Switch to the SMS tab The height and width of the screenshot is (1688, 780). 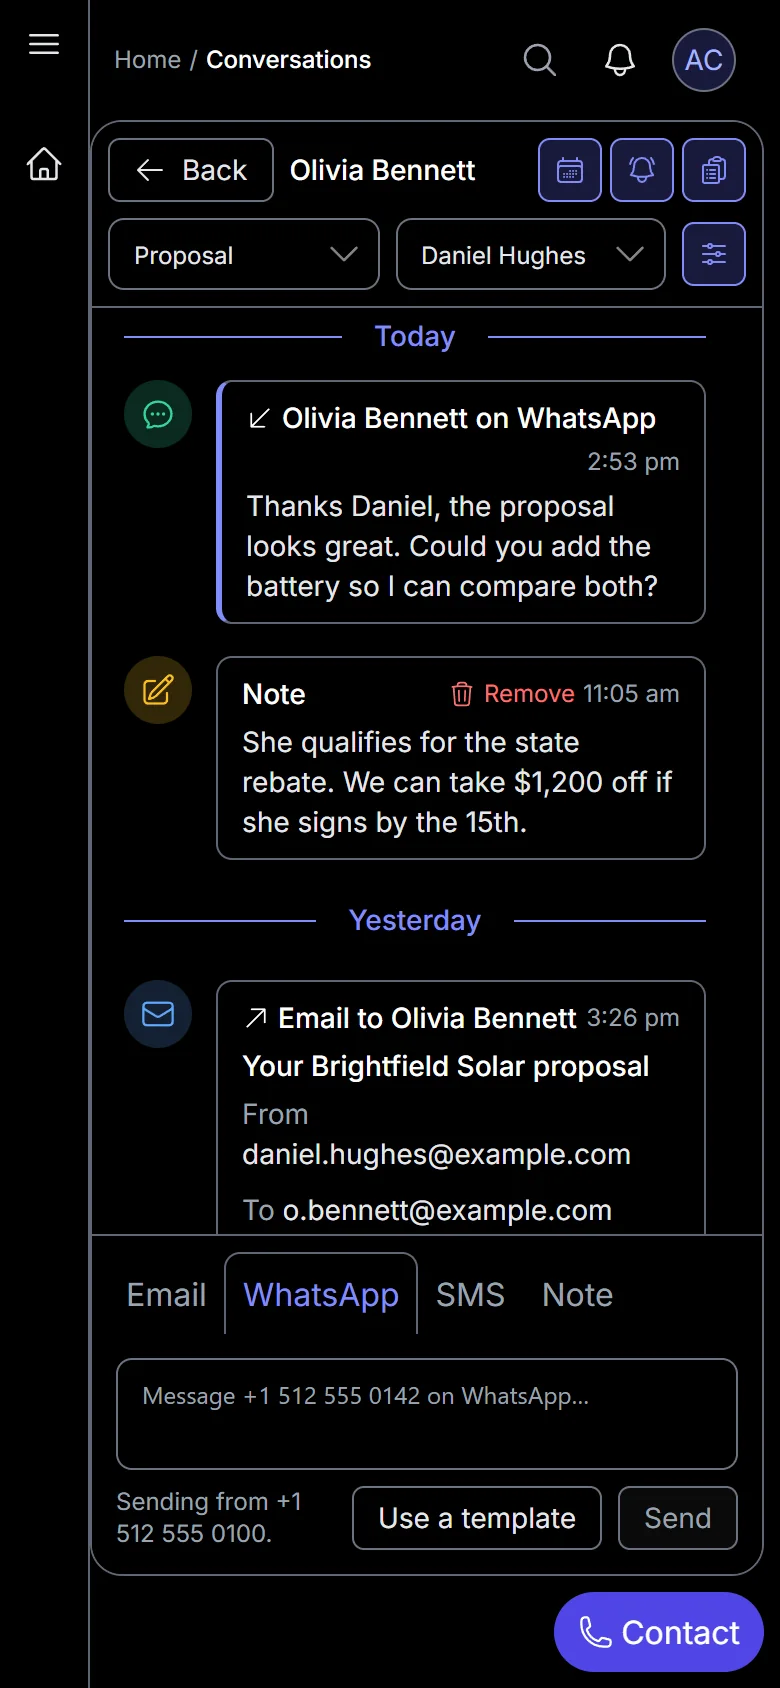(470, 1295)
